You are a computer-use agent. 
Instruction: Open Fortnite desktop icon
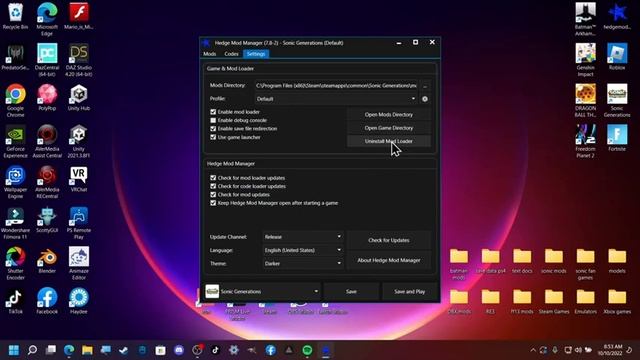(617, 139)
